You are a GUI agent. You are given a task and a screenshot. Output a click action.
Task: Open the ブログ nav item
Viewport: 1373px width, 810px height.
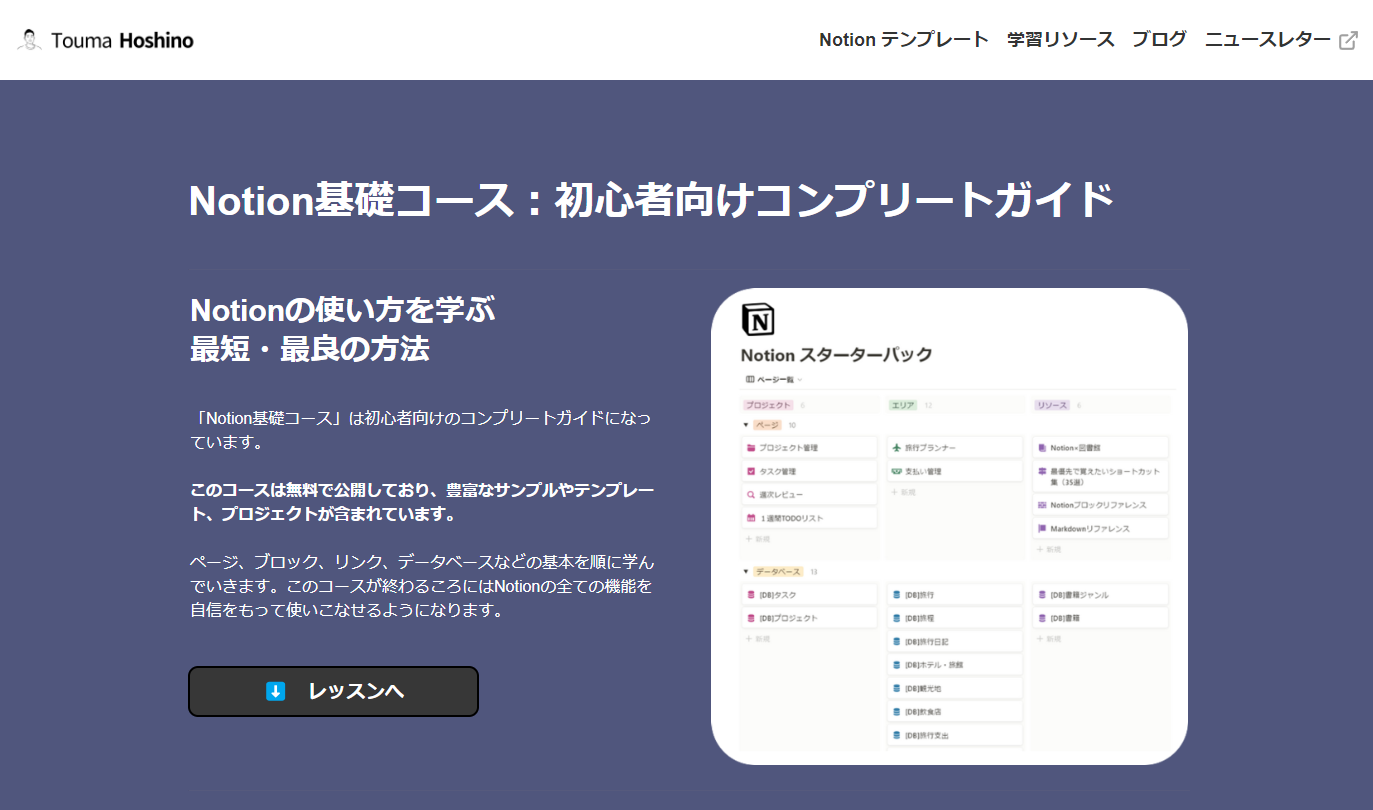point(1160,40)
